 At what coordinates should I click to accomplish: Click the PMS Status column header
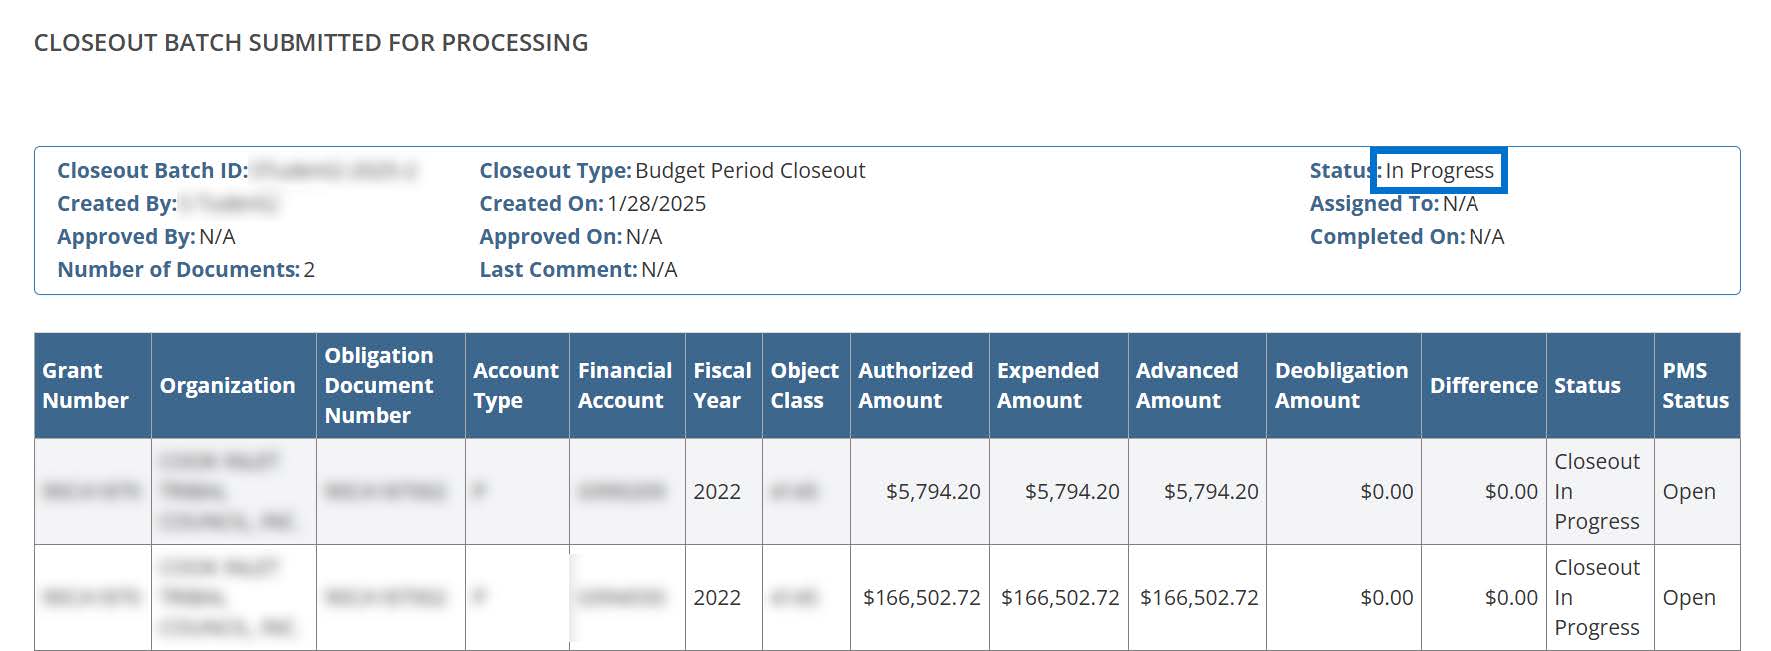click(1695, 385)
